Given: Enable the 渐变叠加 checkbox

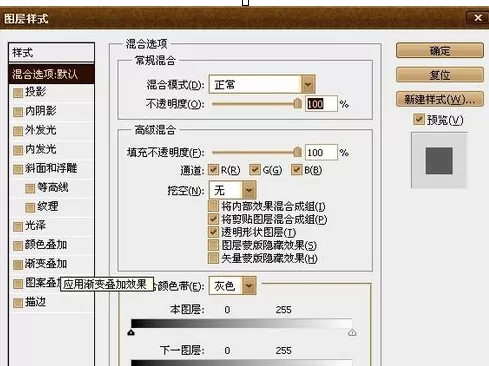Looking at the screenshot, I should tap(18, 265).
